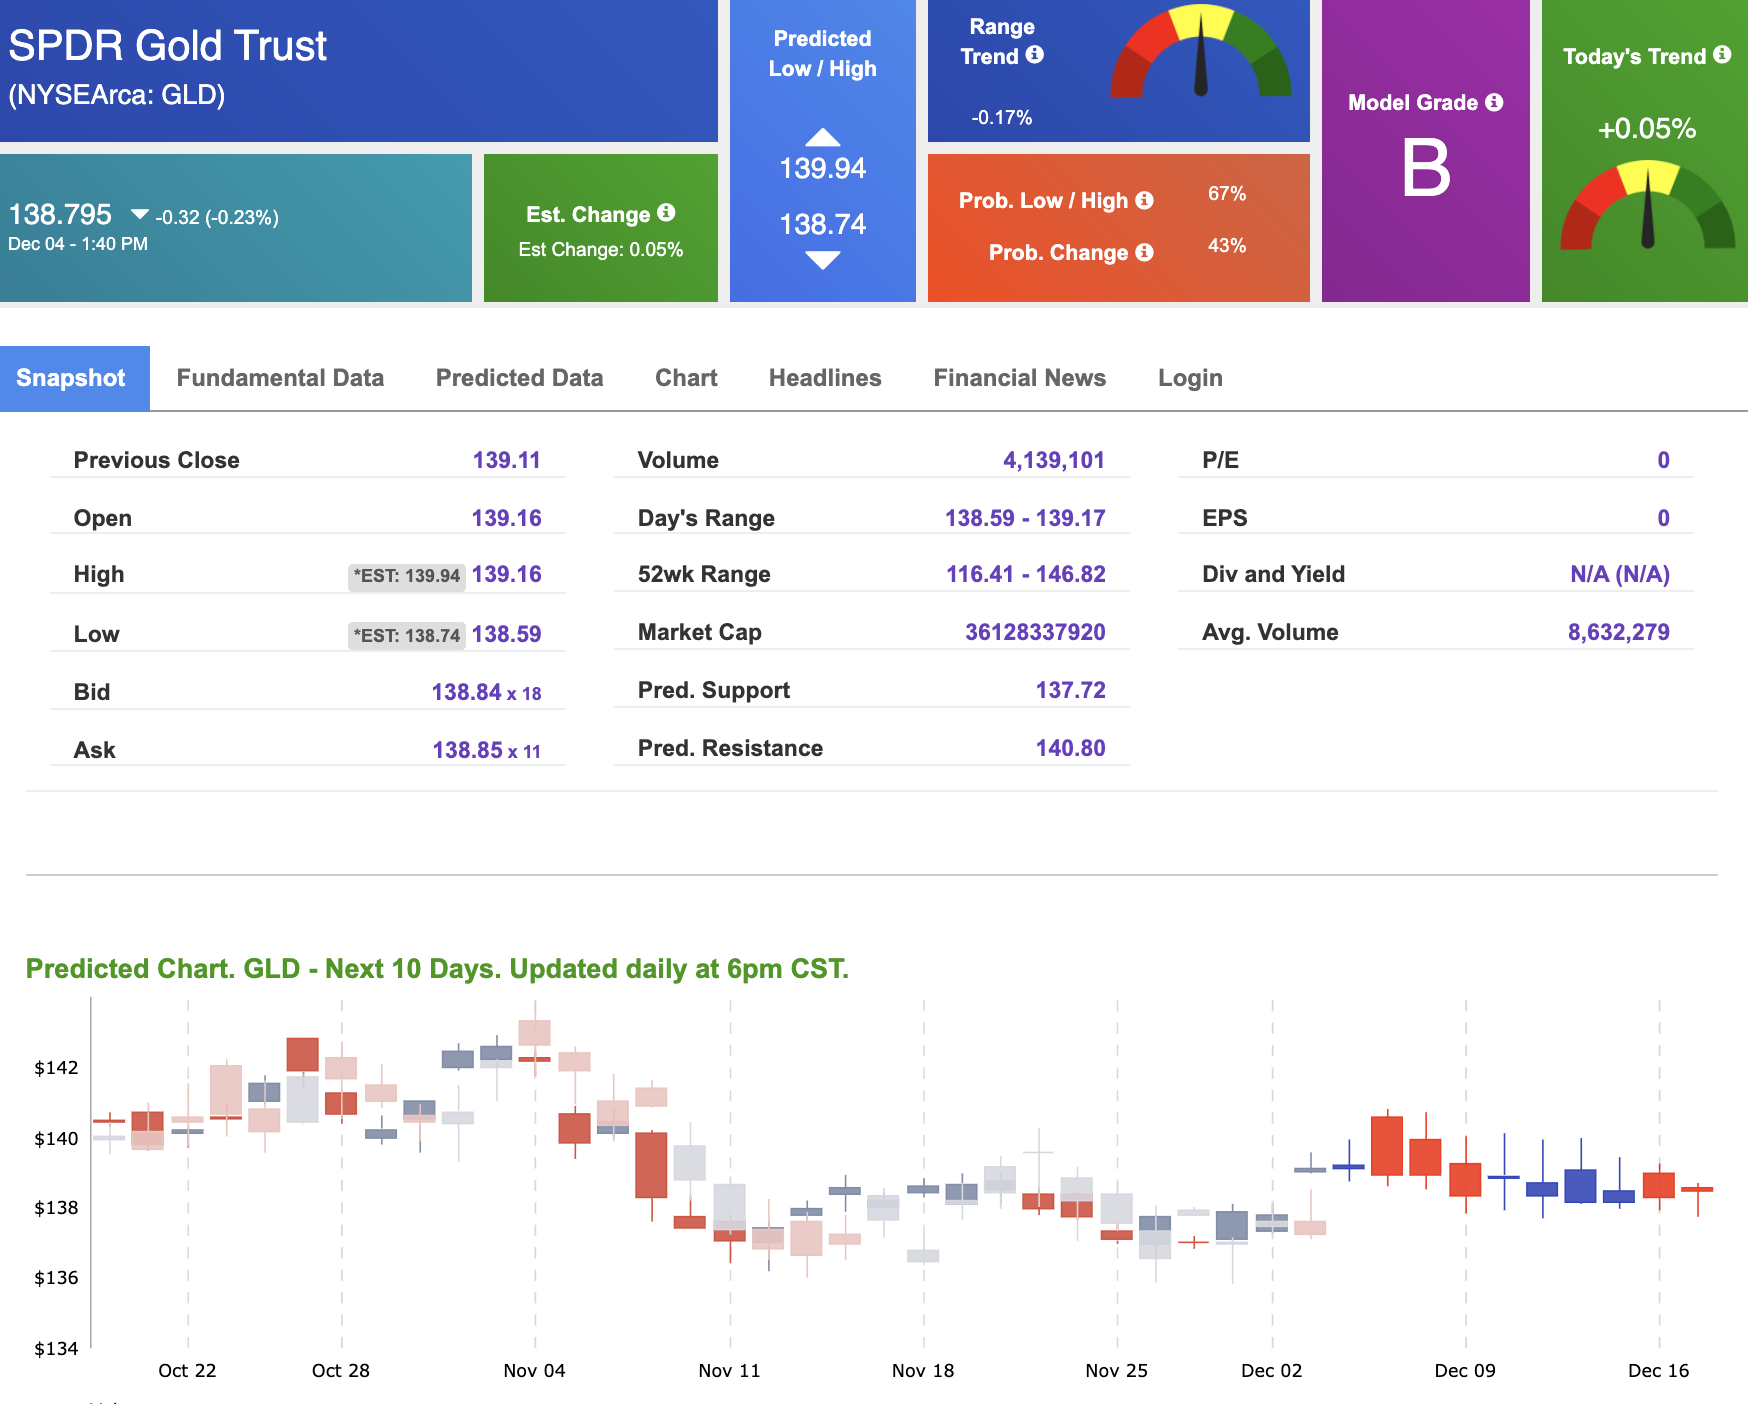Click the Avg. Volume value 8,632,279

[x=1619, y=632]
